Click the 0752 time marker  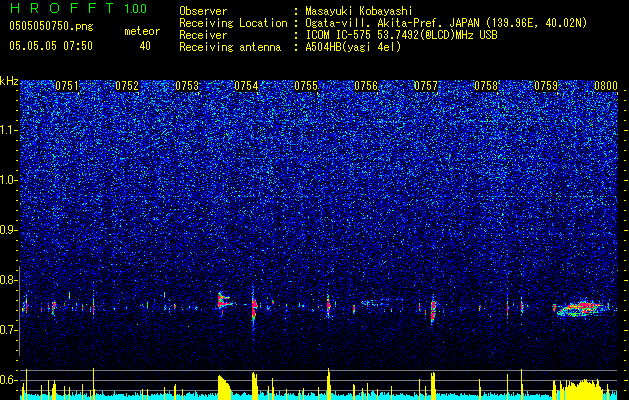click(127, 86)
